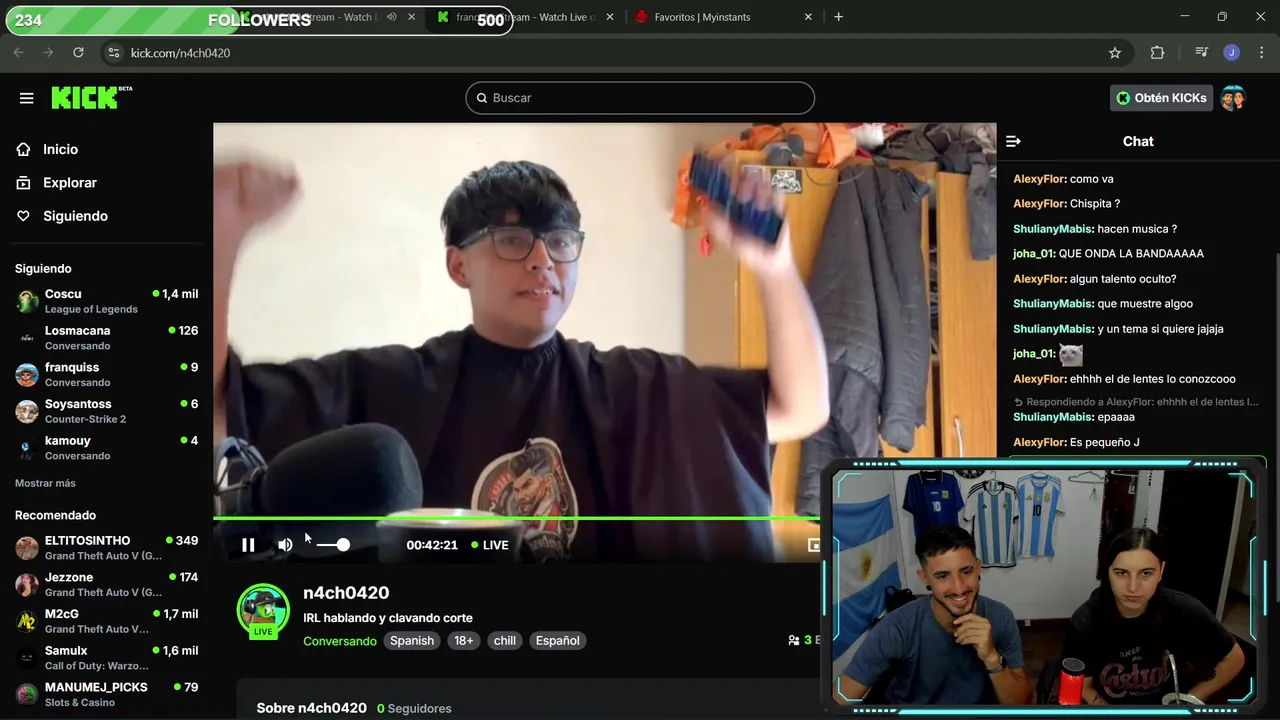Click the green video progress bar
The height and width of the screenshot is (720, 1280).
tap(516, 518)
